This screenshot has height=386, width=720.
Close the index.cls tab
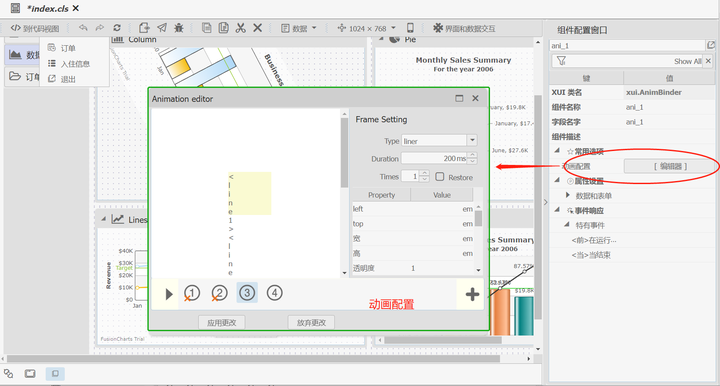(x=76, y=8)
